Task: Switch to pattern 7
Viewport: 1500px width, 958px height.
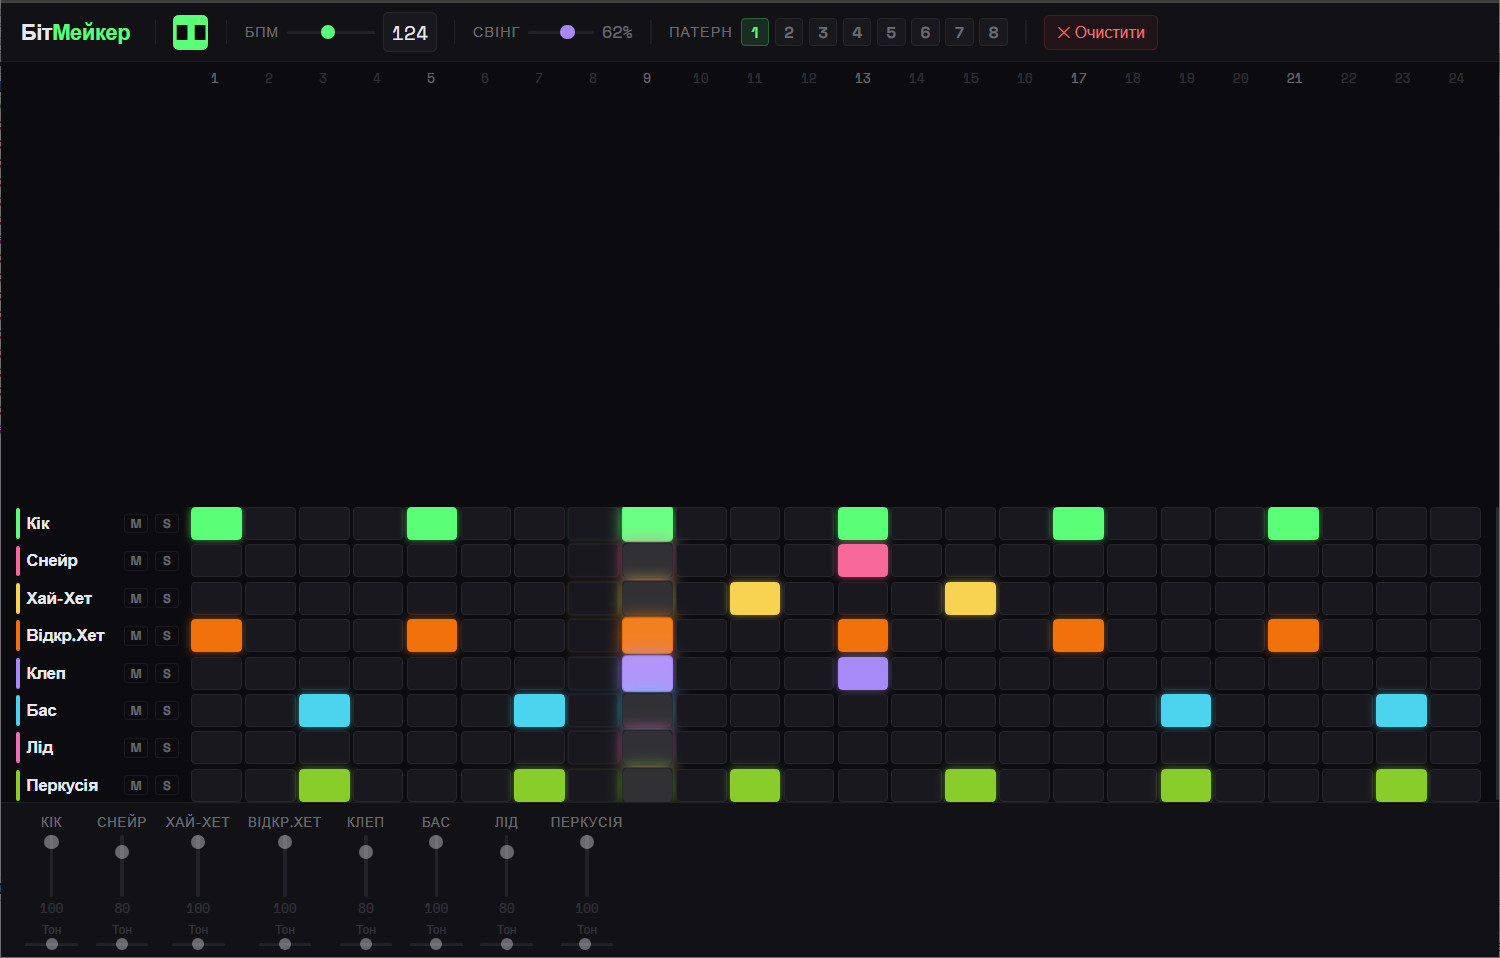Action: point(959,32)
